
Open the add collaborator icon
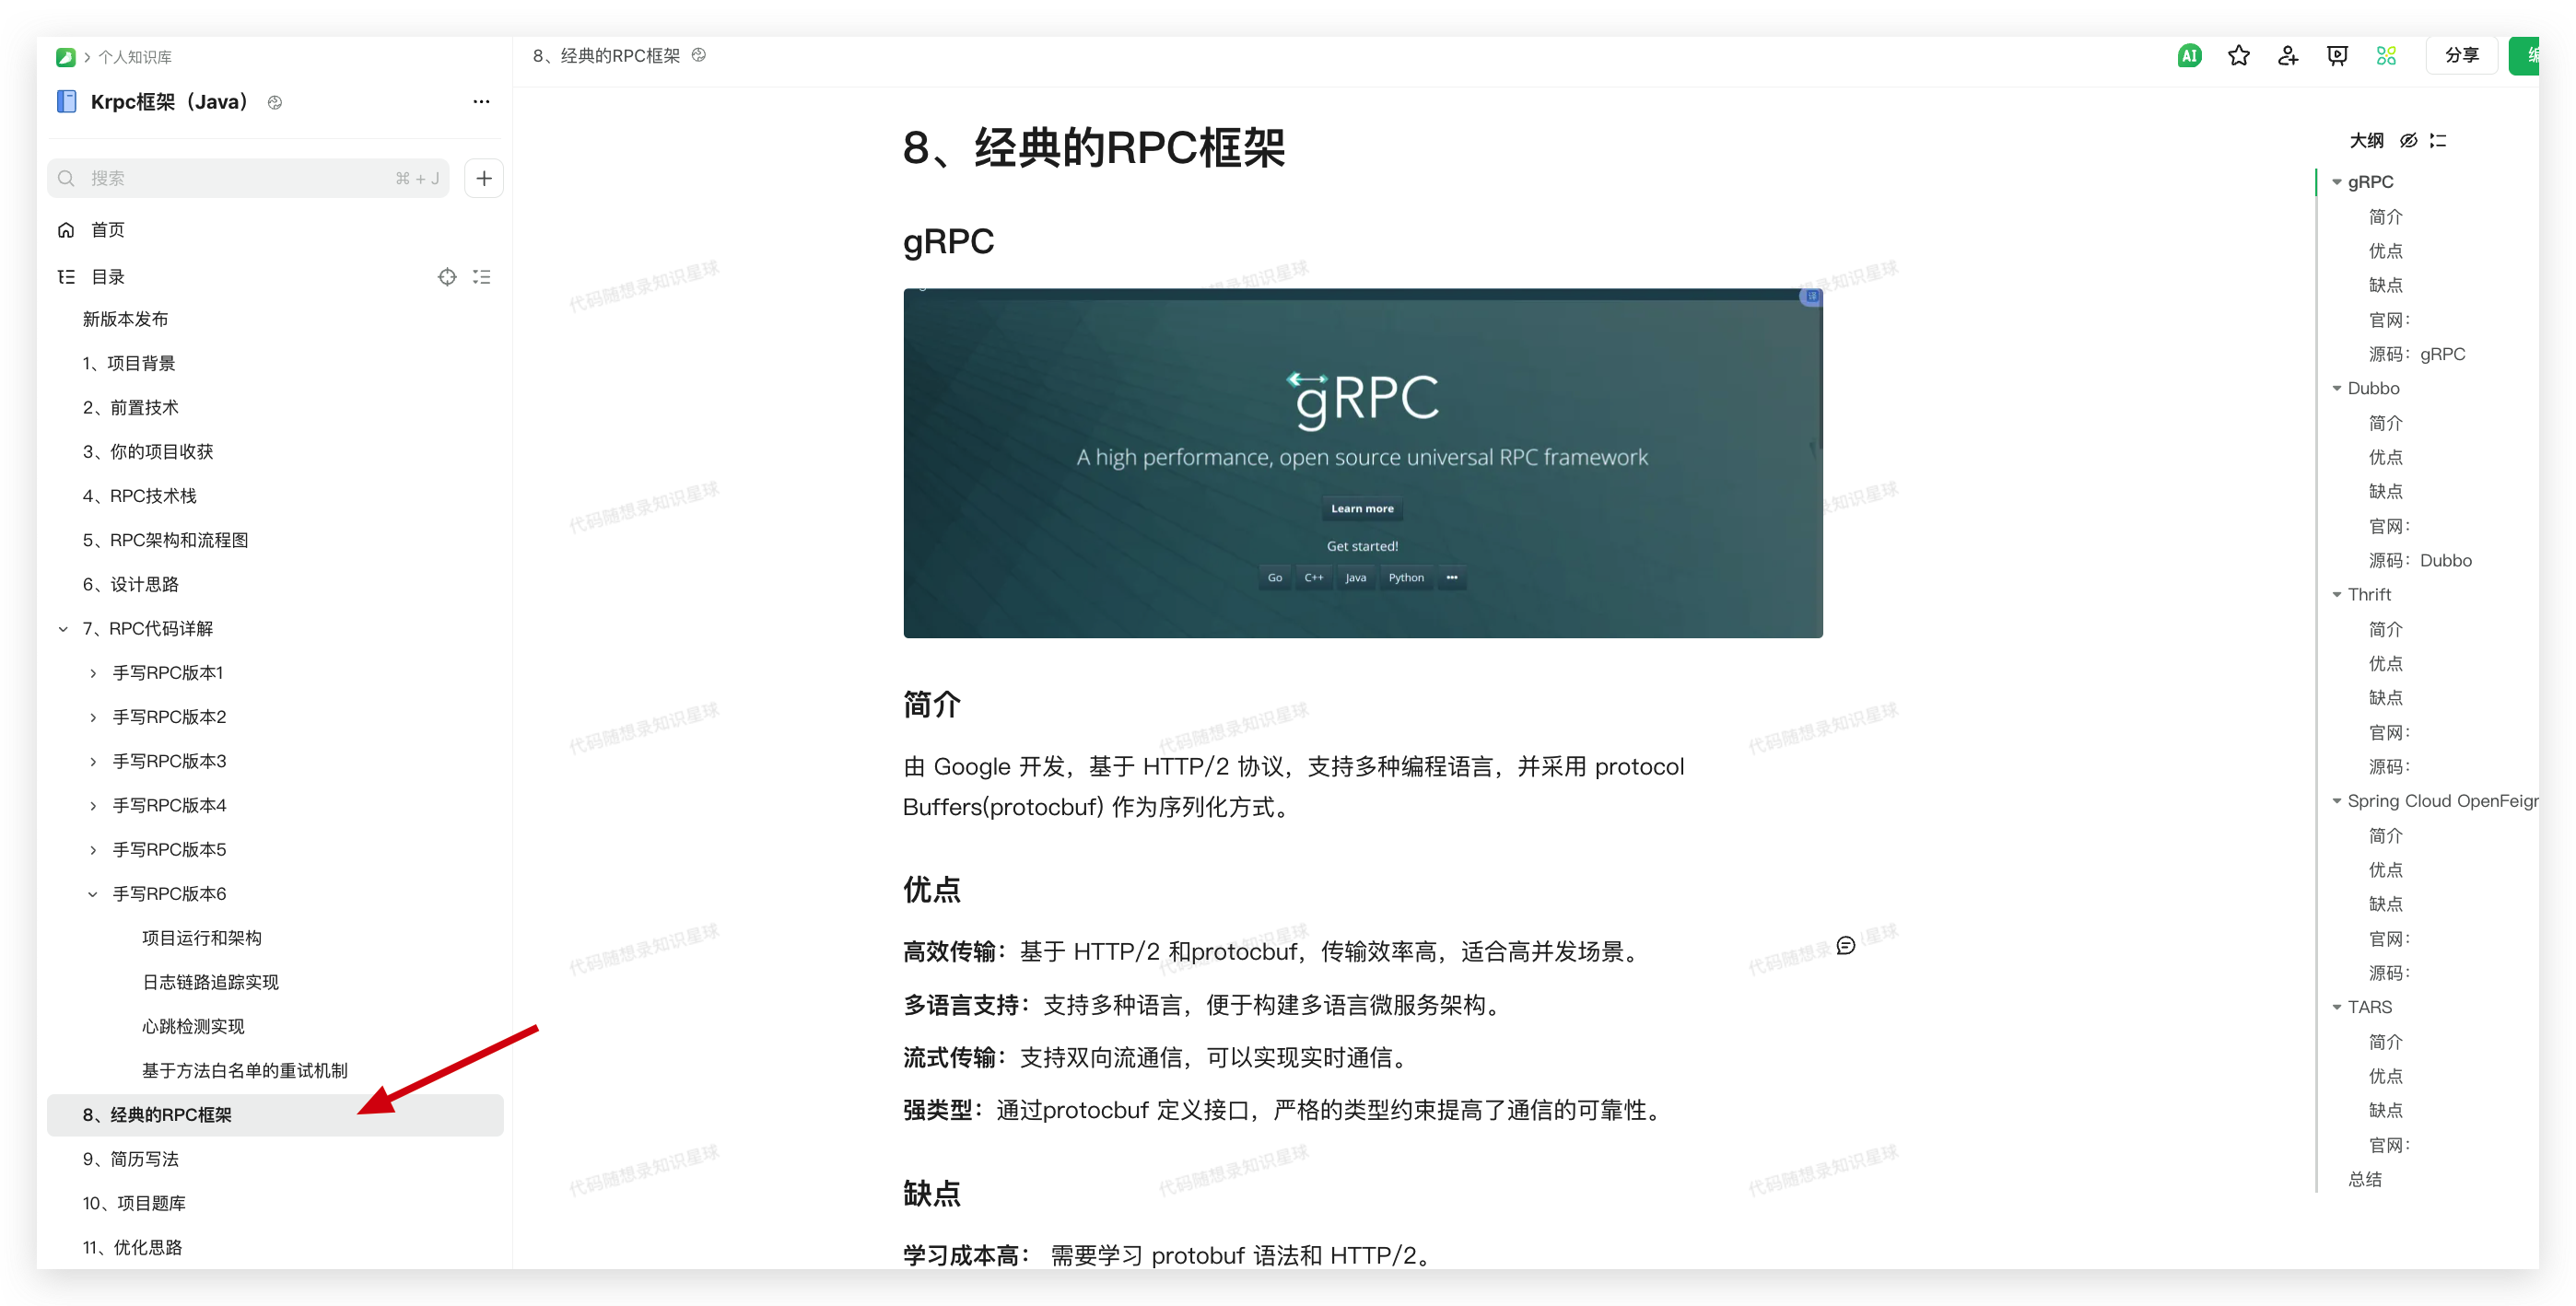2287,56
